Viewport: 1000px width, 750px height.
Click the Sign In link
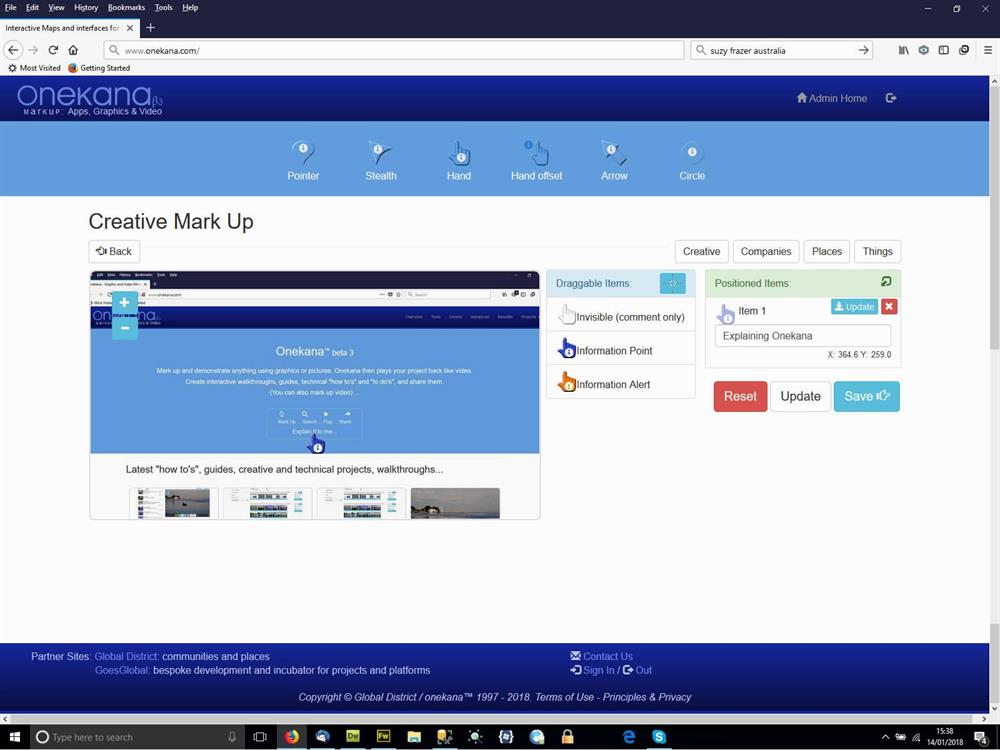coord(592,670)
